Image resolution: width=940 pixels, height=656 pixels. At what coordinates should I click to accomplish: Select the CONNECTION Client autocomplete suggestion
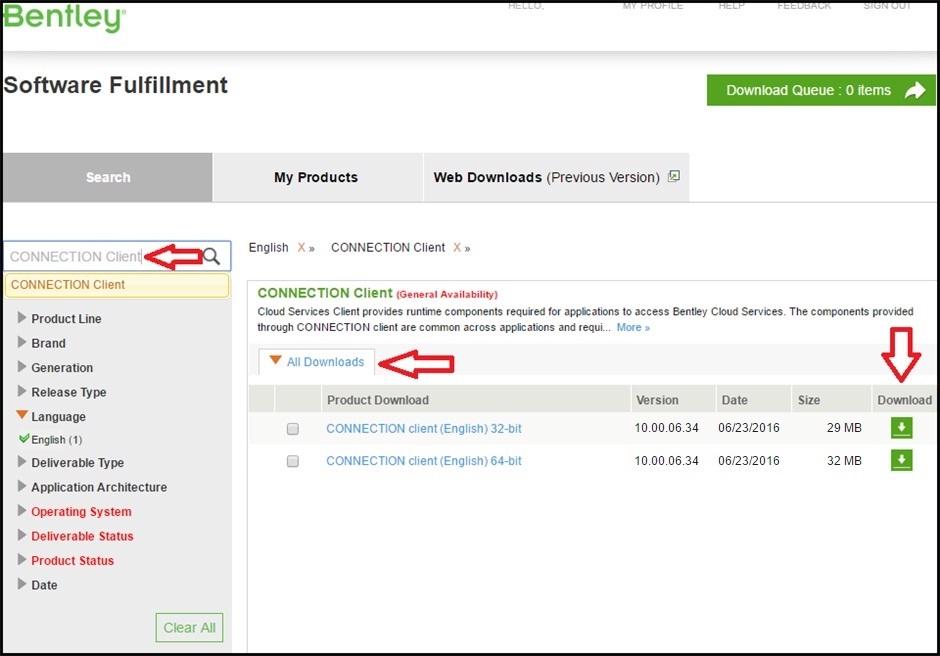(x=117, y=285)
